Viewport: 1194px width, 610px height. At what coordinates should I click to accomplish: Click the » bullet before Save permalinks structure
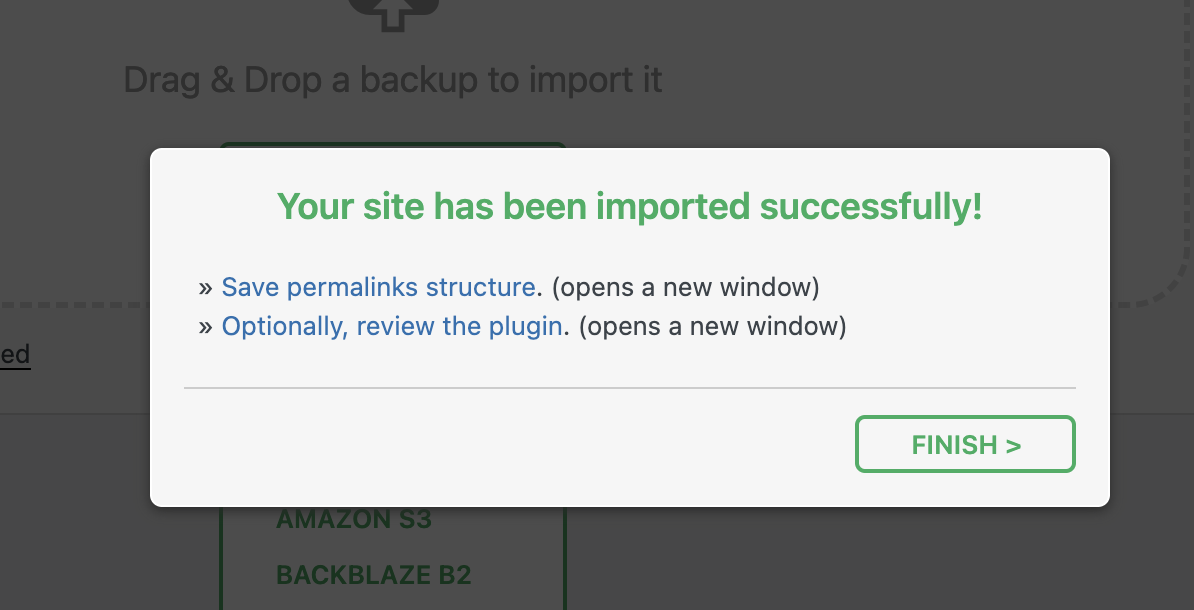[x=206, y=288]
